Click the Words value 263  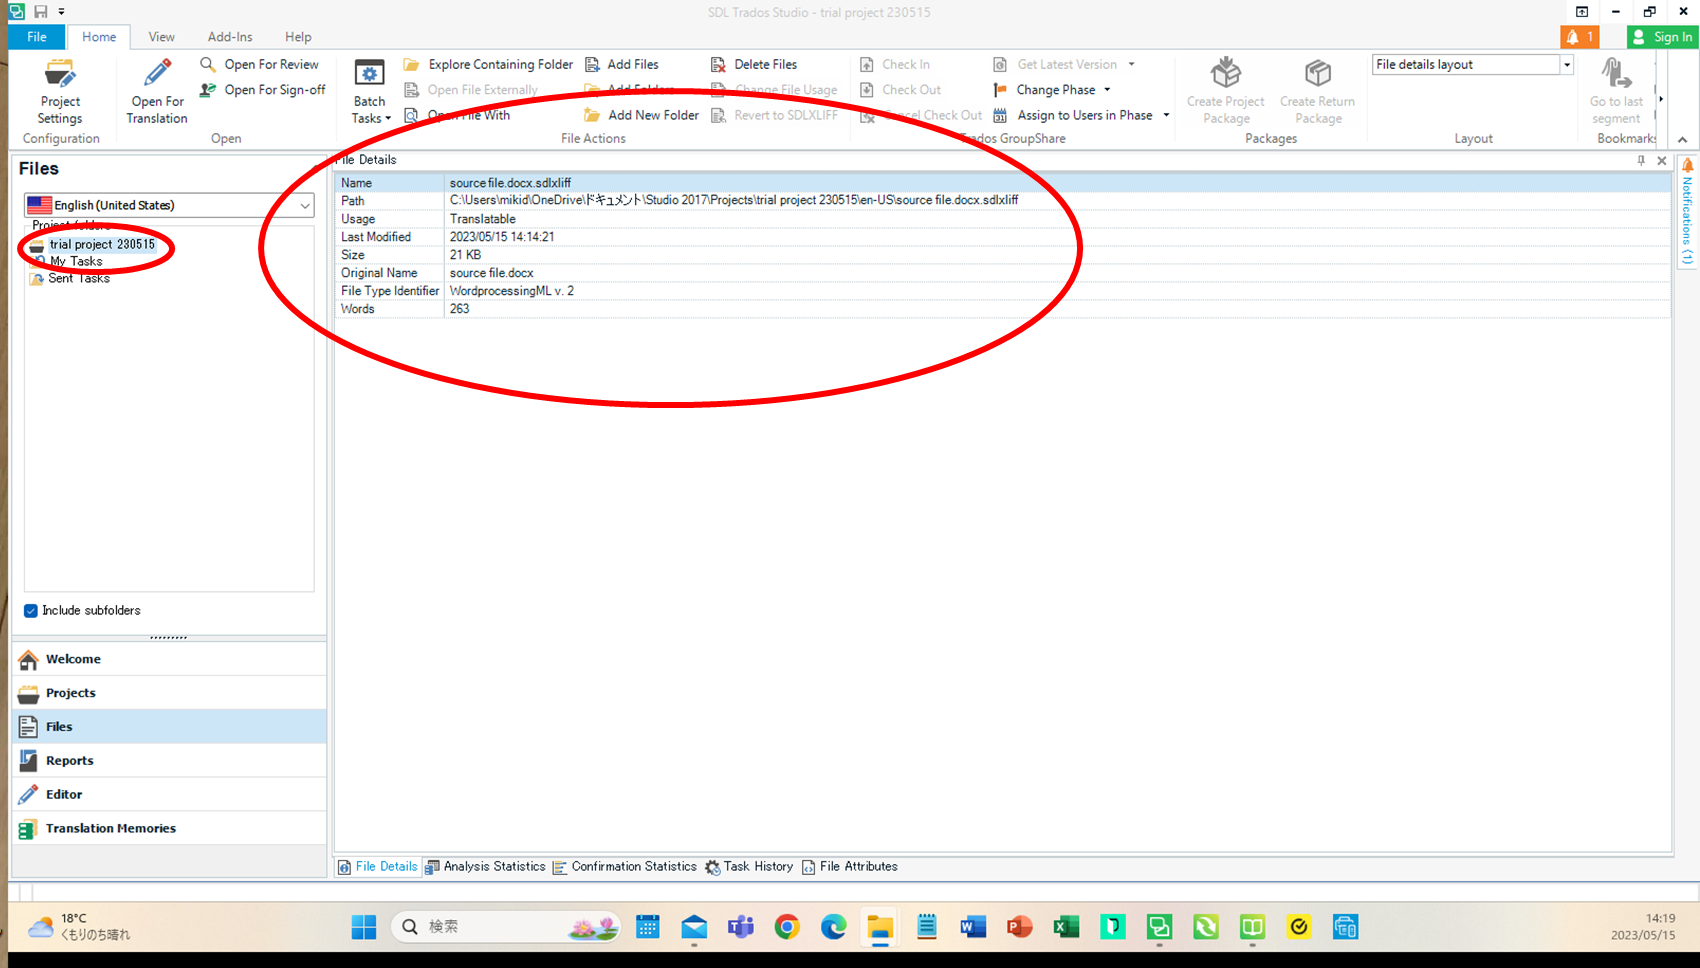click(x=459, y=309)
